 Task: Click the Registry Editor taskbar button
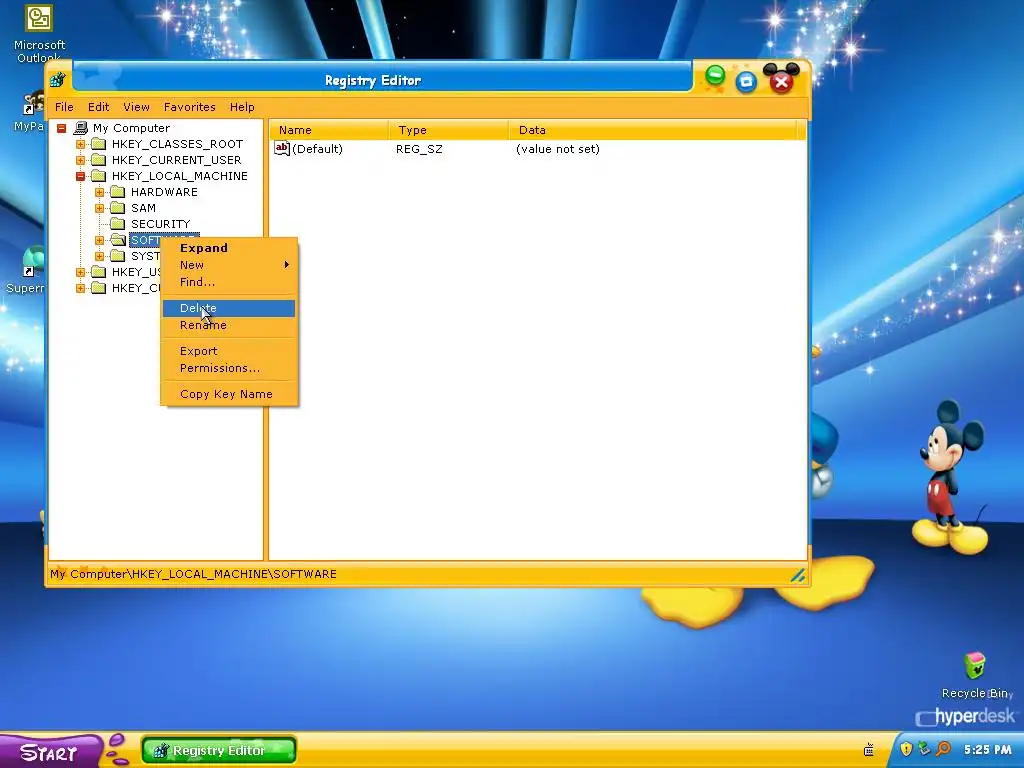tap(219, 750)
